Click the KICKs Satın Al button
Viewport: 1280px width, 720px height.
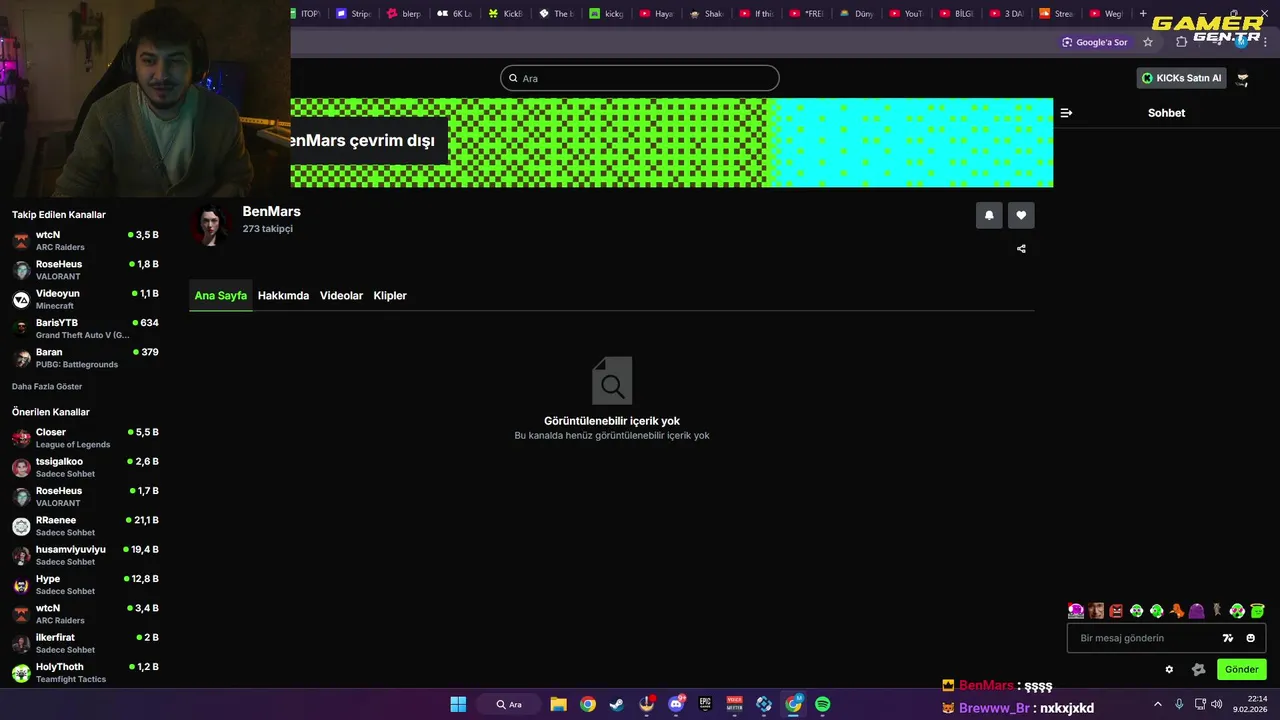click(1182, 78)
